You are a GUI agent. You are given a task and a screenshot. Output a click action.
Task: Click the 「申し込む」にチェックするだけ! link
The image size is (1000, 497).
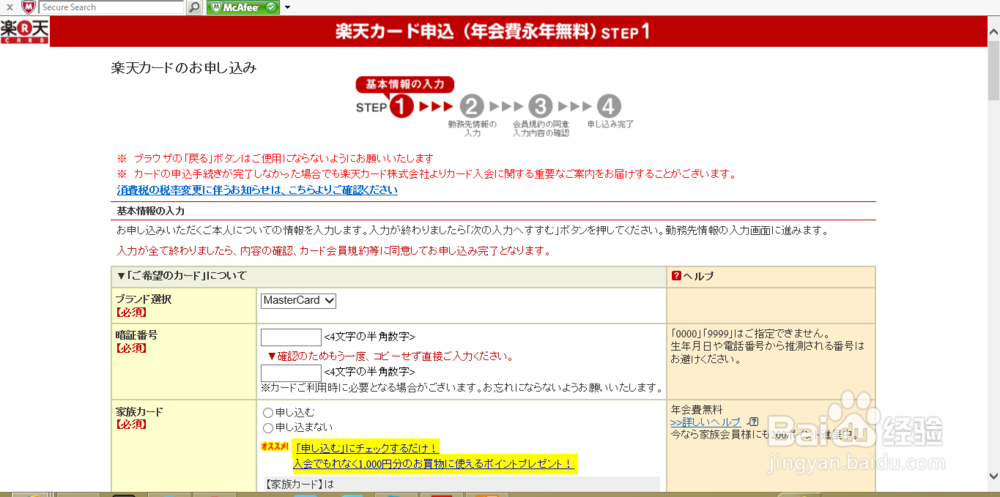[367, 448]
